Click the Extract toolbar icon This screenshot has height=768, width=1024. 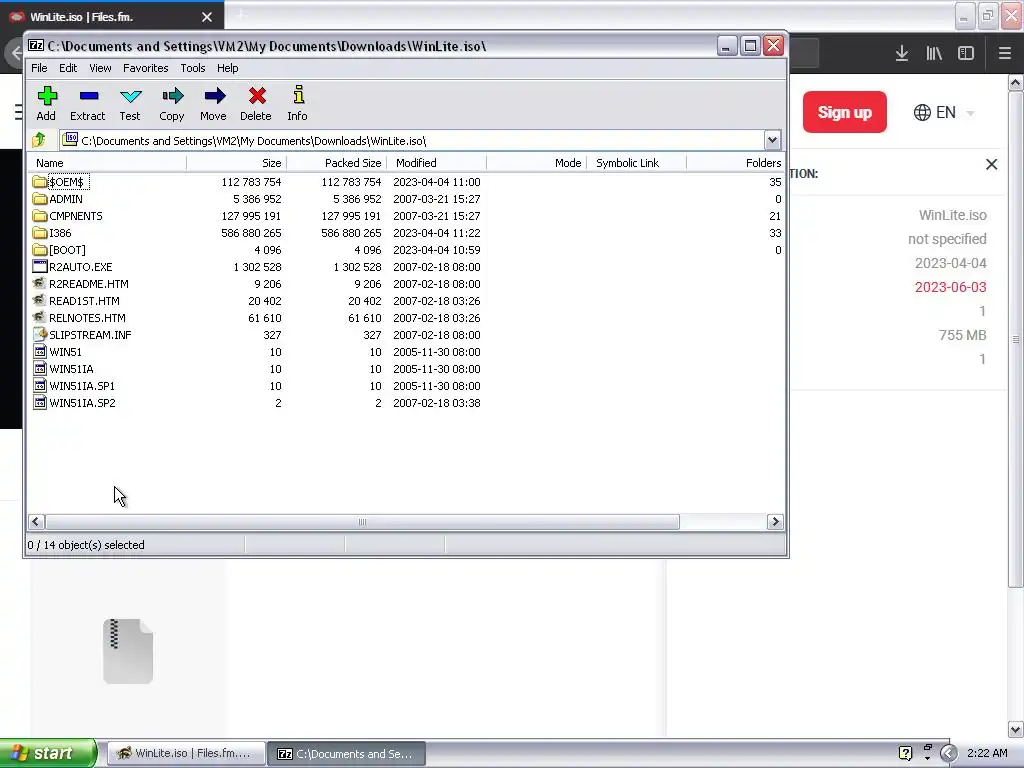[88, 96]
